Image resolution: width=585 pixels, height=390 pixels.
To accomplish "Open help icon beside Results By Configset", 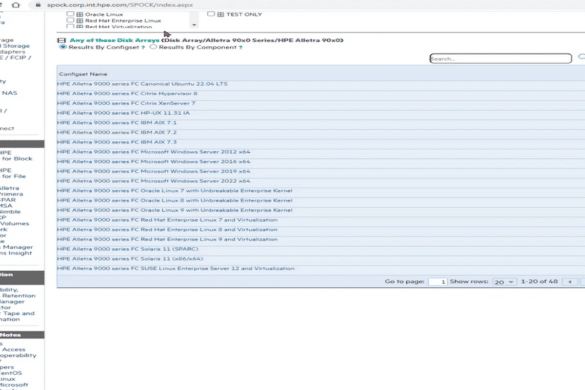I will click(143, 47).
